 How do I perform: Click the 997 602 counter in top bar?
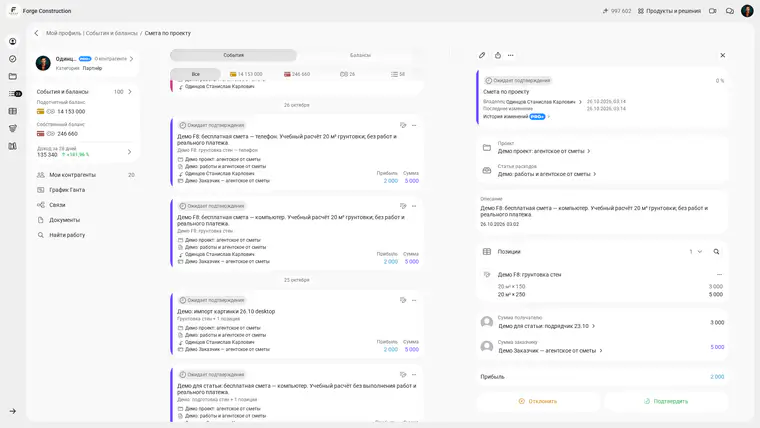click(x=617, y=11)
